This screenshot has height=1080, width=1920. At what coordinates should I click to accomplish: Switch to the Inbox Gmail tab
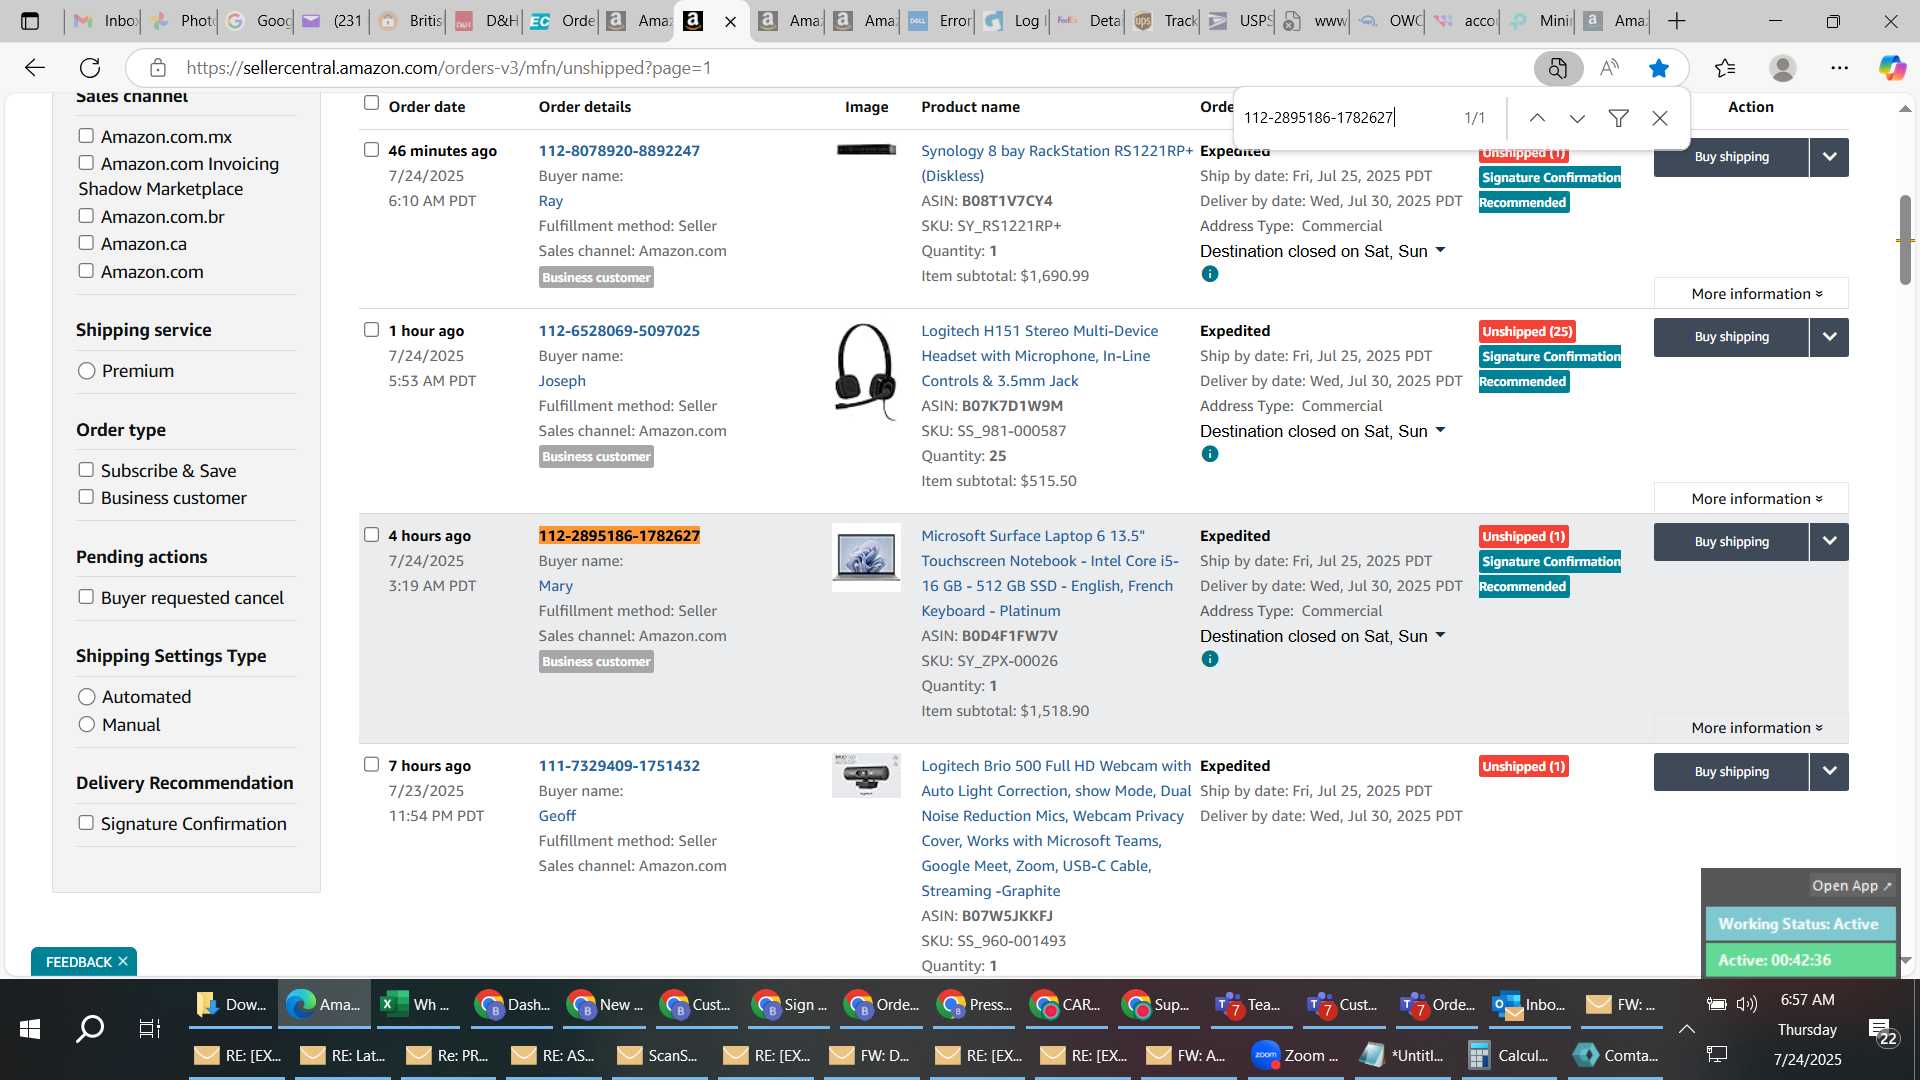coord(104,21)
